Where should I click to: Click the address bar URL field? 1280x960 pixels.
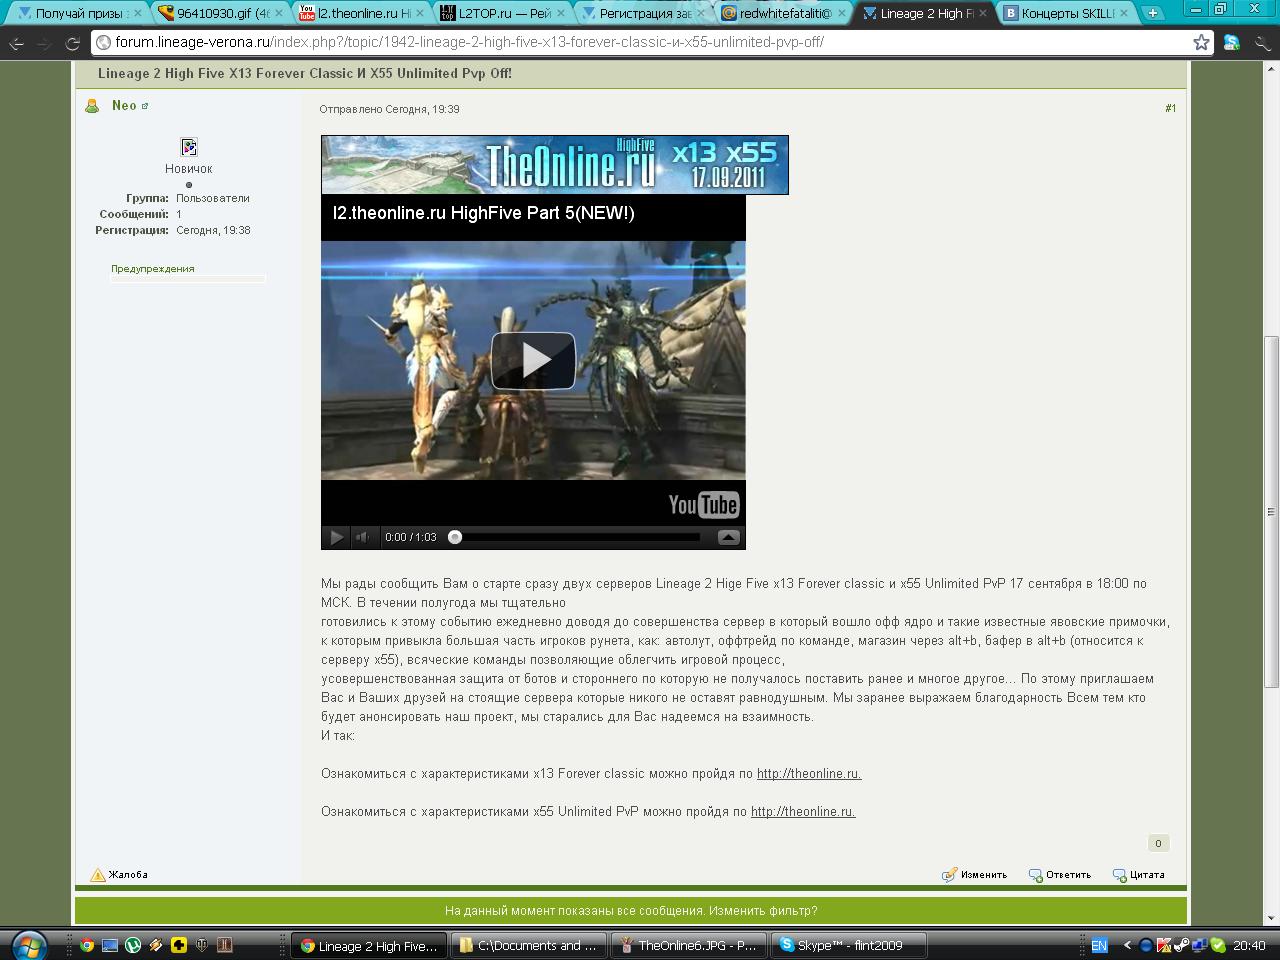point(650,42)
